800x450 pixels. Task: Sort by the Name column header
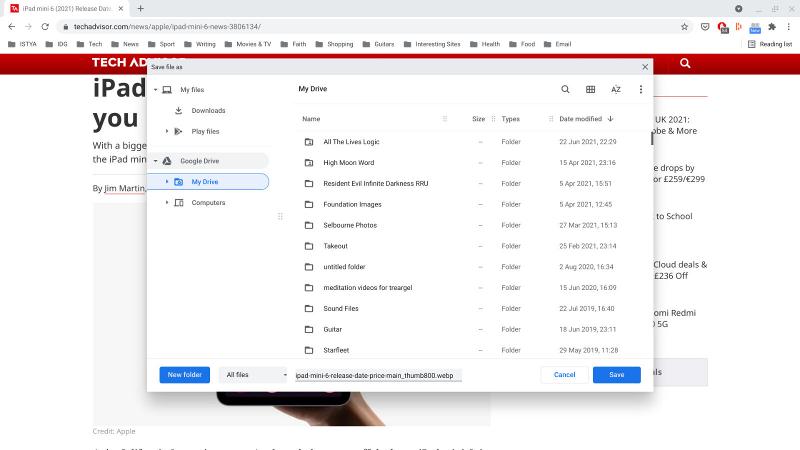pos(311,119)
